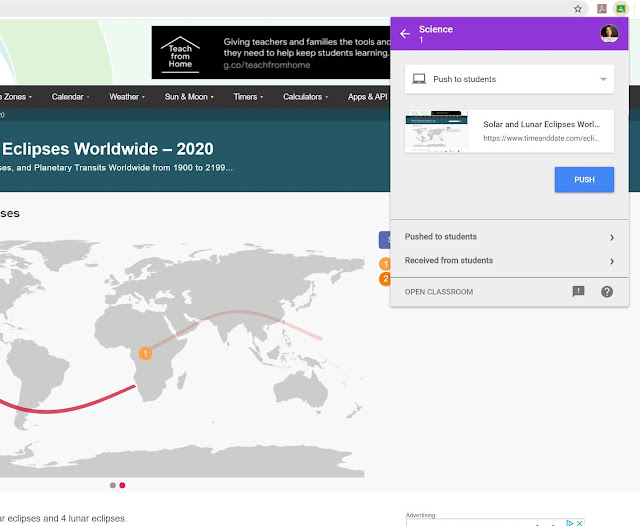Viewport: 640px width, 526px height.
Task: Expand Pushed to students section
Action: pyautogui.click(x=509, y=237)
